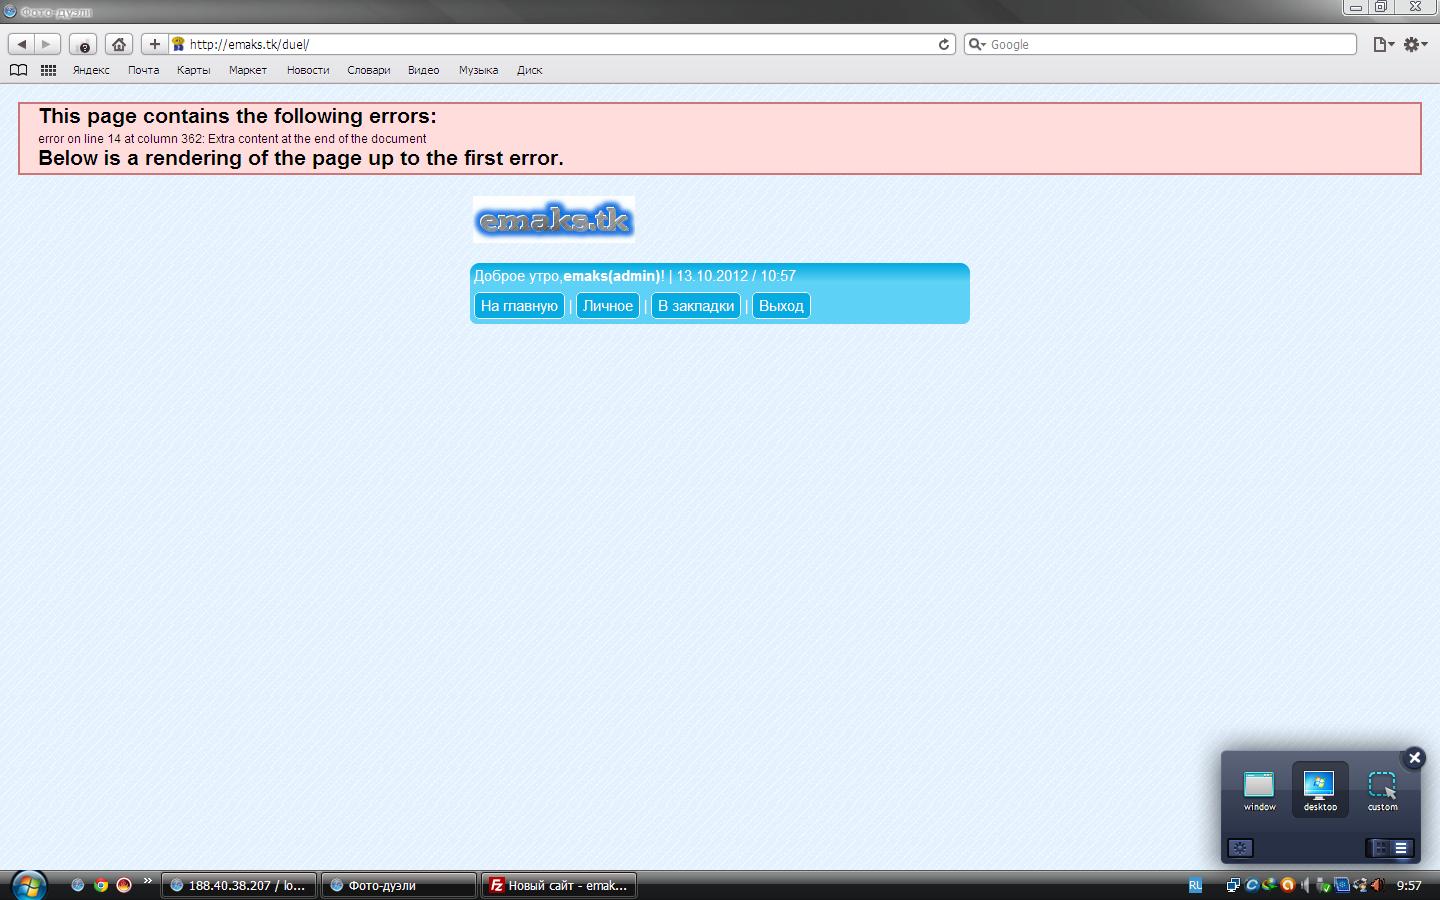Focus the address bar with emaks.tk/duel

coord(560,44)
